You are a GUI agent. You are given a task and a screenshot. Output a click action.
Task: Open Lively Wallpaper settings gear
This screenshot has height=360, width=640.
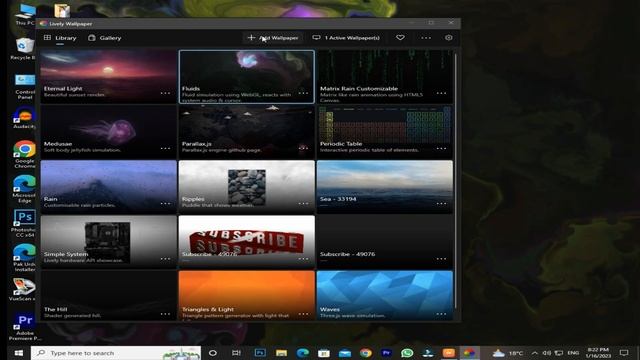(449, 38)
